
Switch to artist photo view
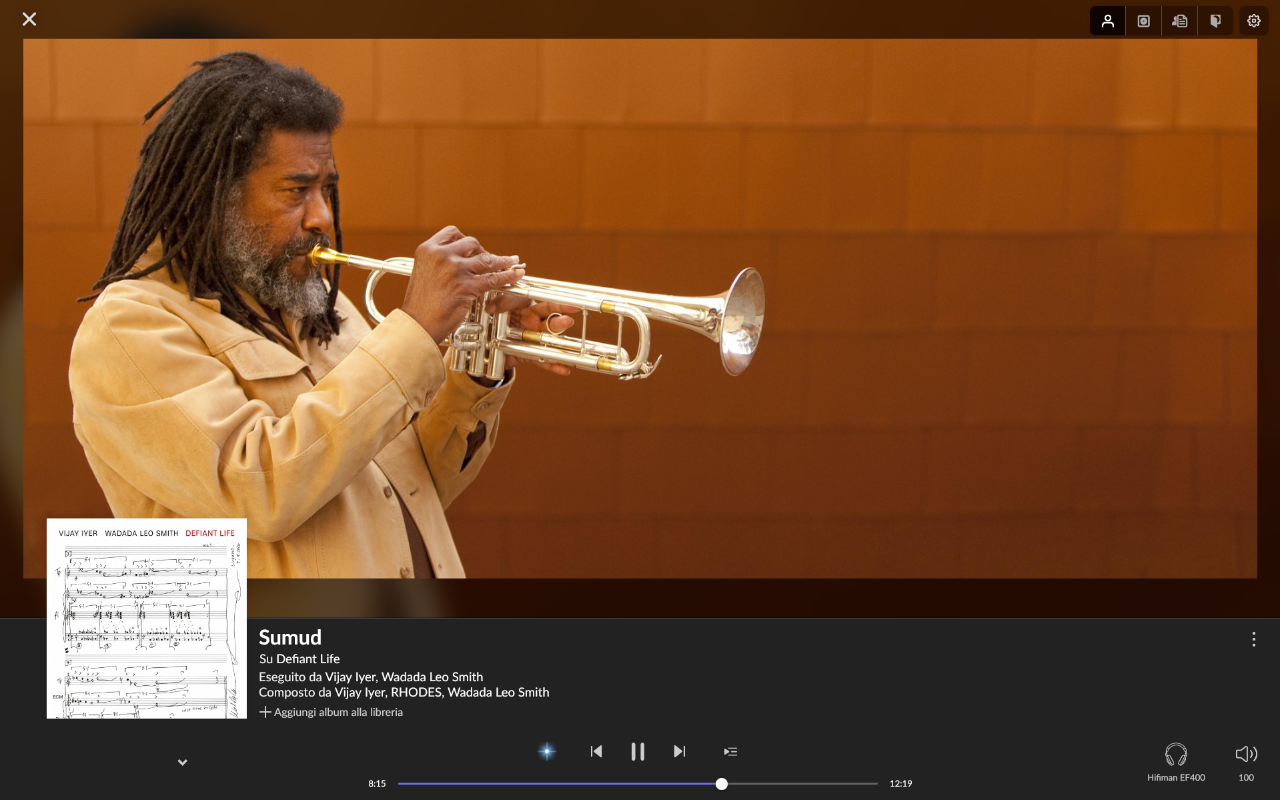coord(1107,21)
